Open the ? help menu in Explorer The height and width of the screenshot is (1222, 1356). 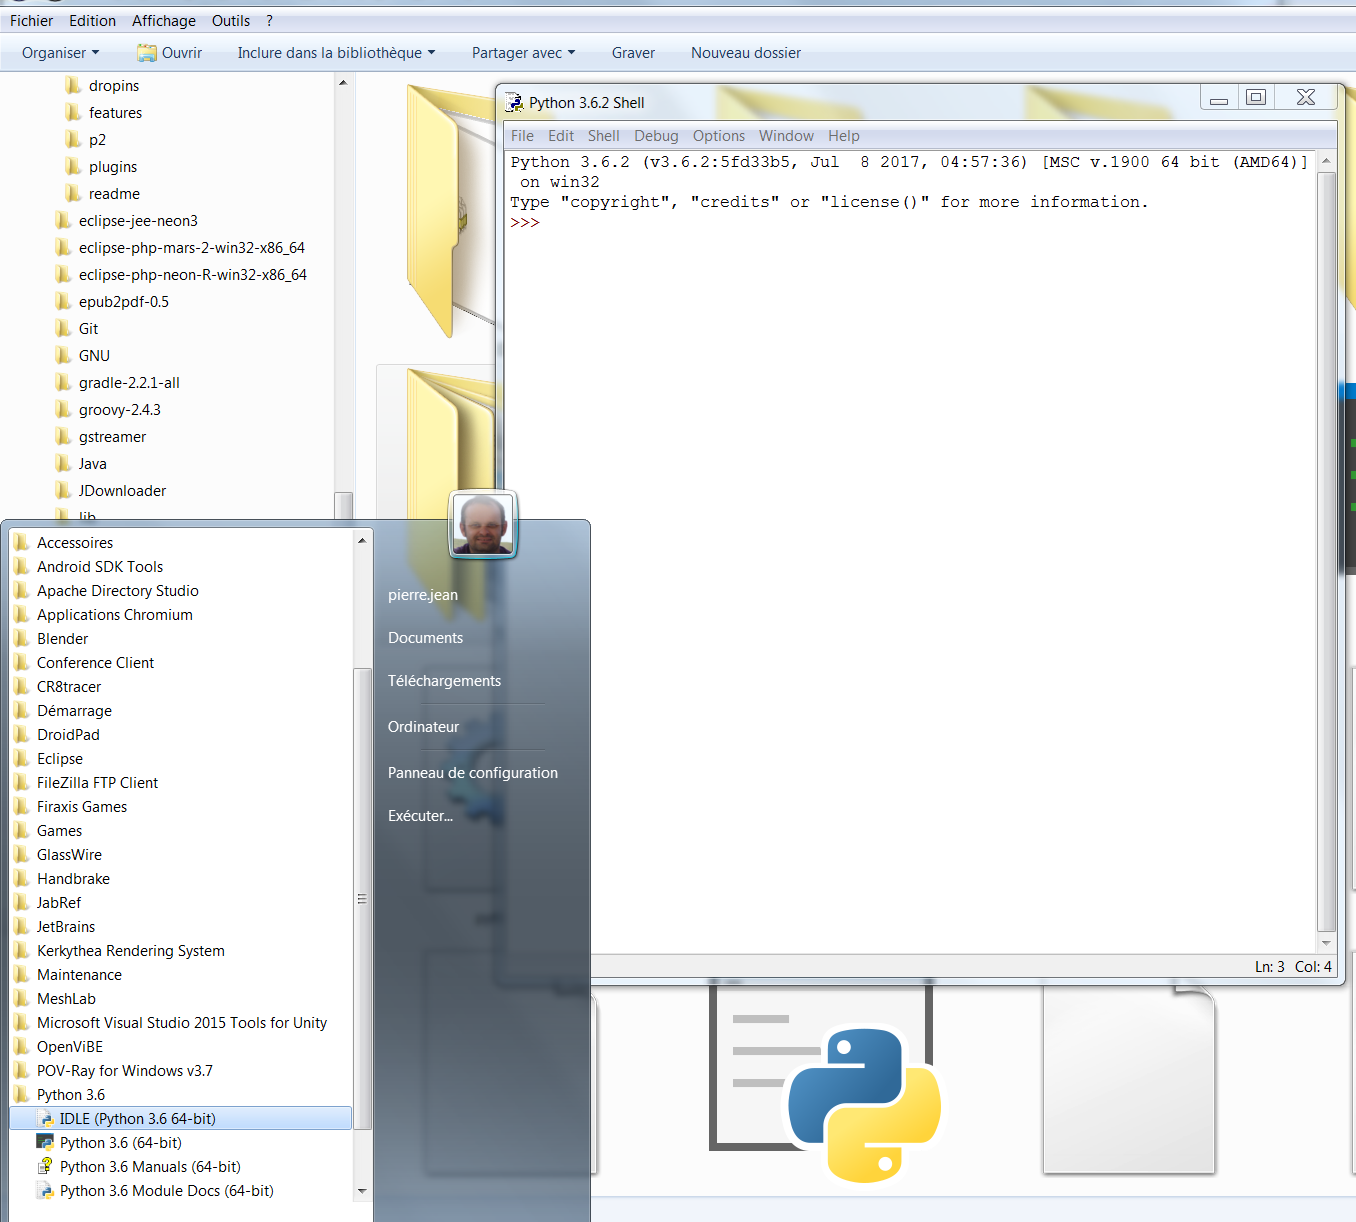[269, 21]
